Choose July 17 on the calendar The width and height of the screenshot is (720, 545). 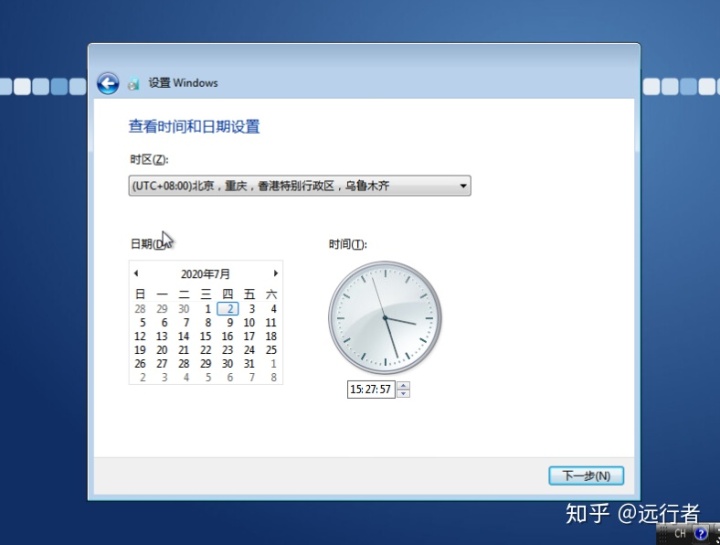[249, 337]
